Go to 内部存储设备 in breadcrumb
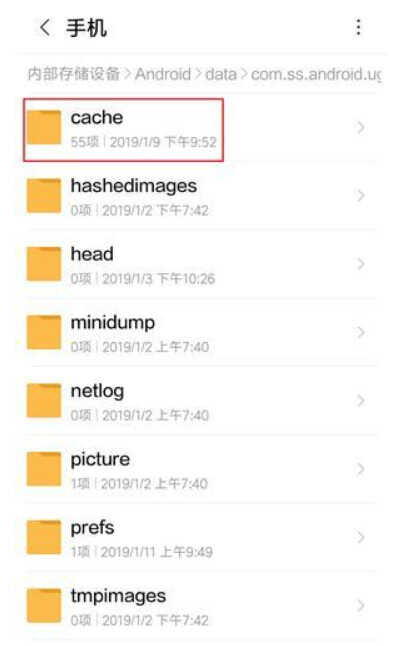Viewport: 400px width, 646px height. (74, 74)
